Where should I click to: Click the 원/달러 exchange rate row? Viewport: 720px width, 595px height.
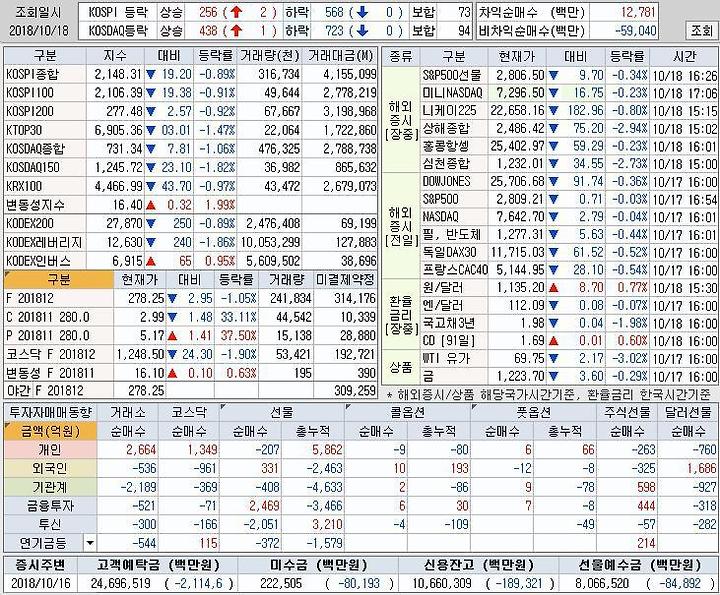pyautogui.click(x=569, y=288)
